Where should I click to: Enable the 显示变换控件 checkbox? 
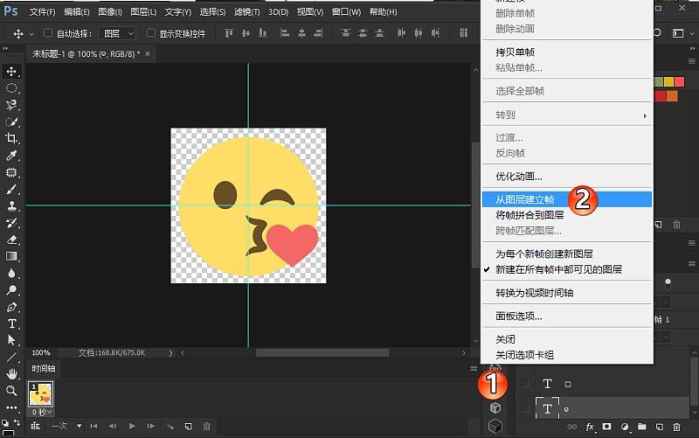tap(151, 33)
